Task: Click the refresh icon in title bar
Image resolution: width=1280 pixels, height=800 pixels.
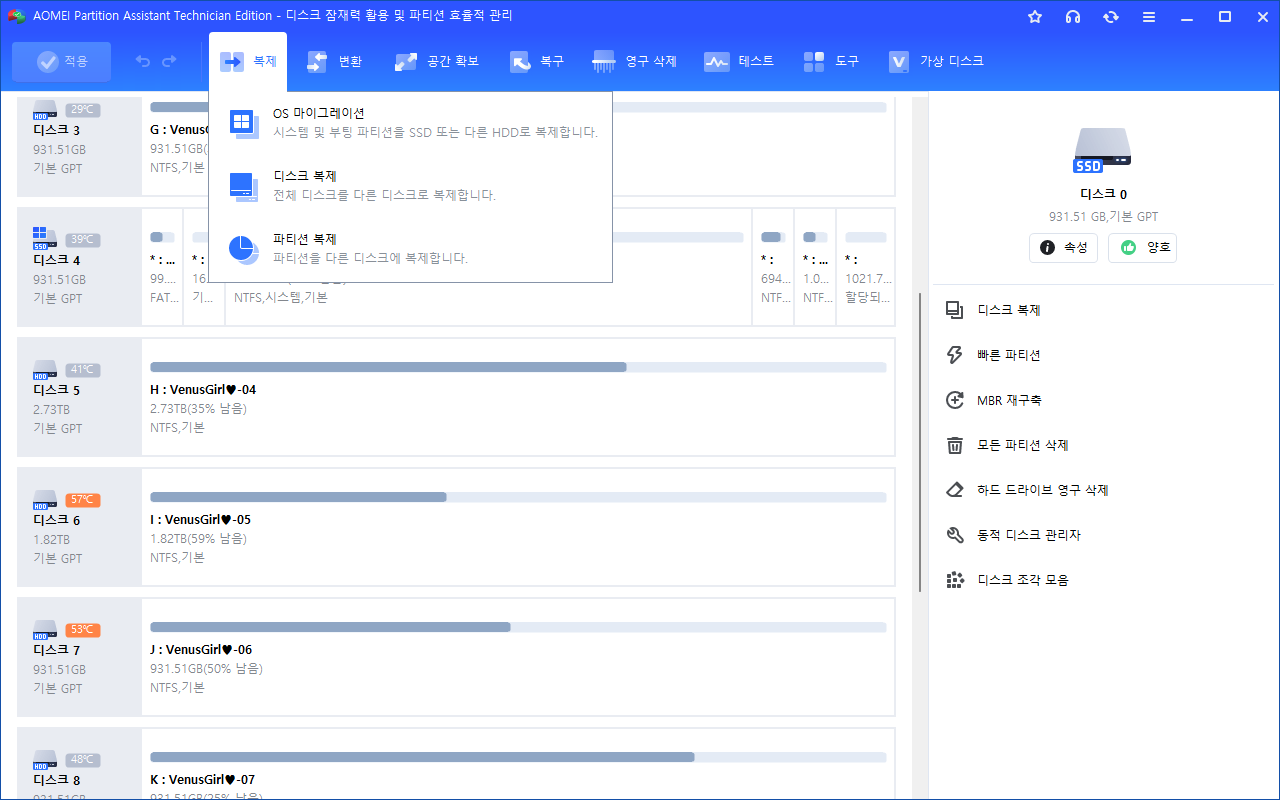Action: click(x=1111, y=17)
